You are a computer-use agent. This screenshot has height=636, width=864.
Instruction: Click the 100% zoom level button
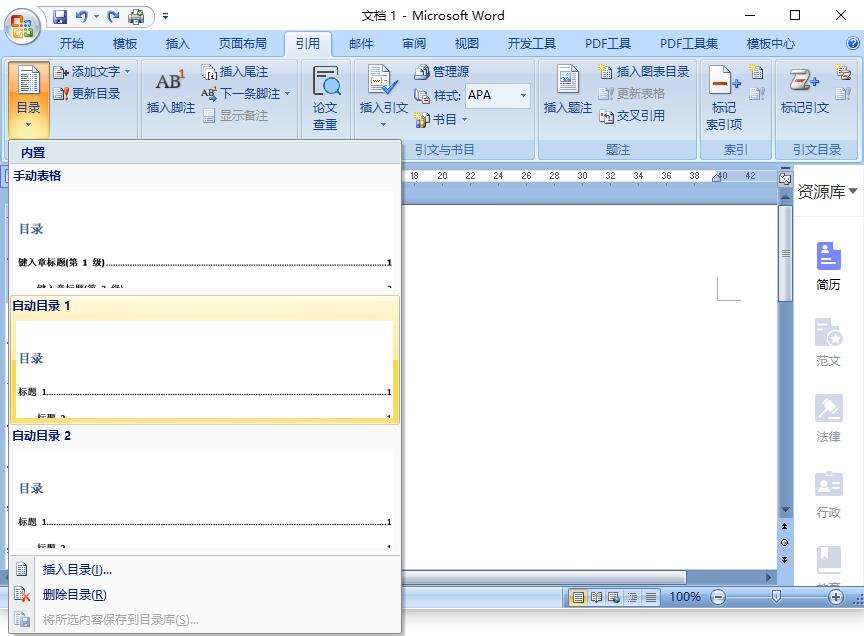pos(685,597)
